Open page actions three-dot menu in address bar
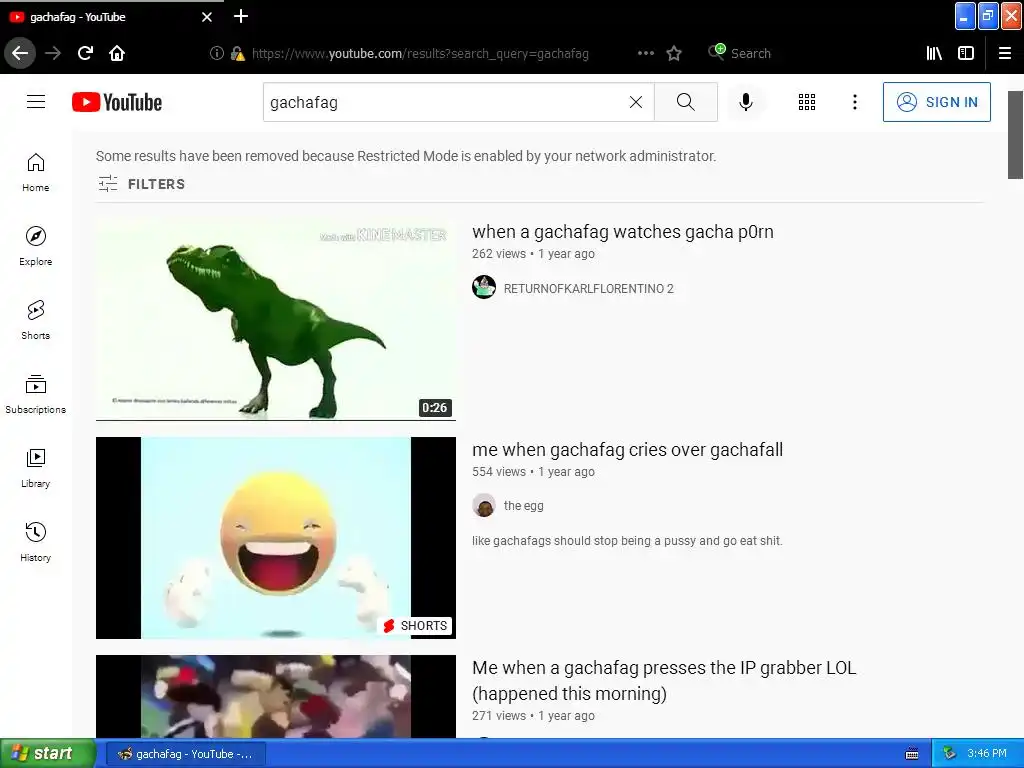1024x768 pixels. (645, 53)
